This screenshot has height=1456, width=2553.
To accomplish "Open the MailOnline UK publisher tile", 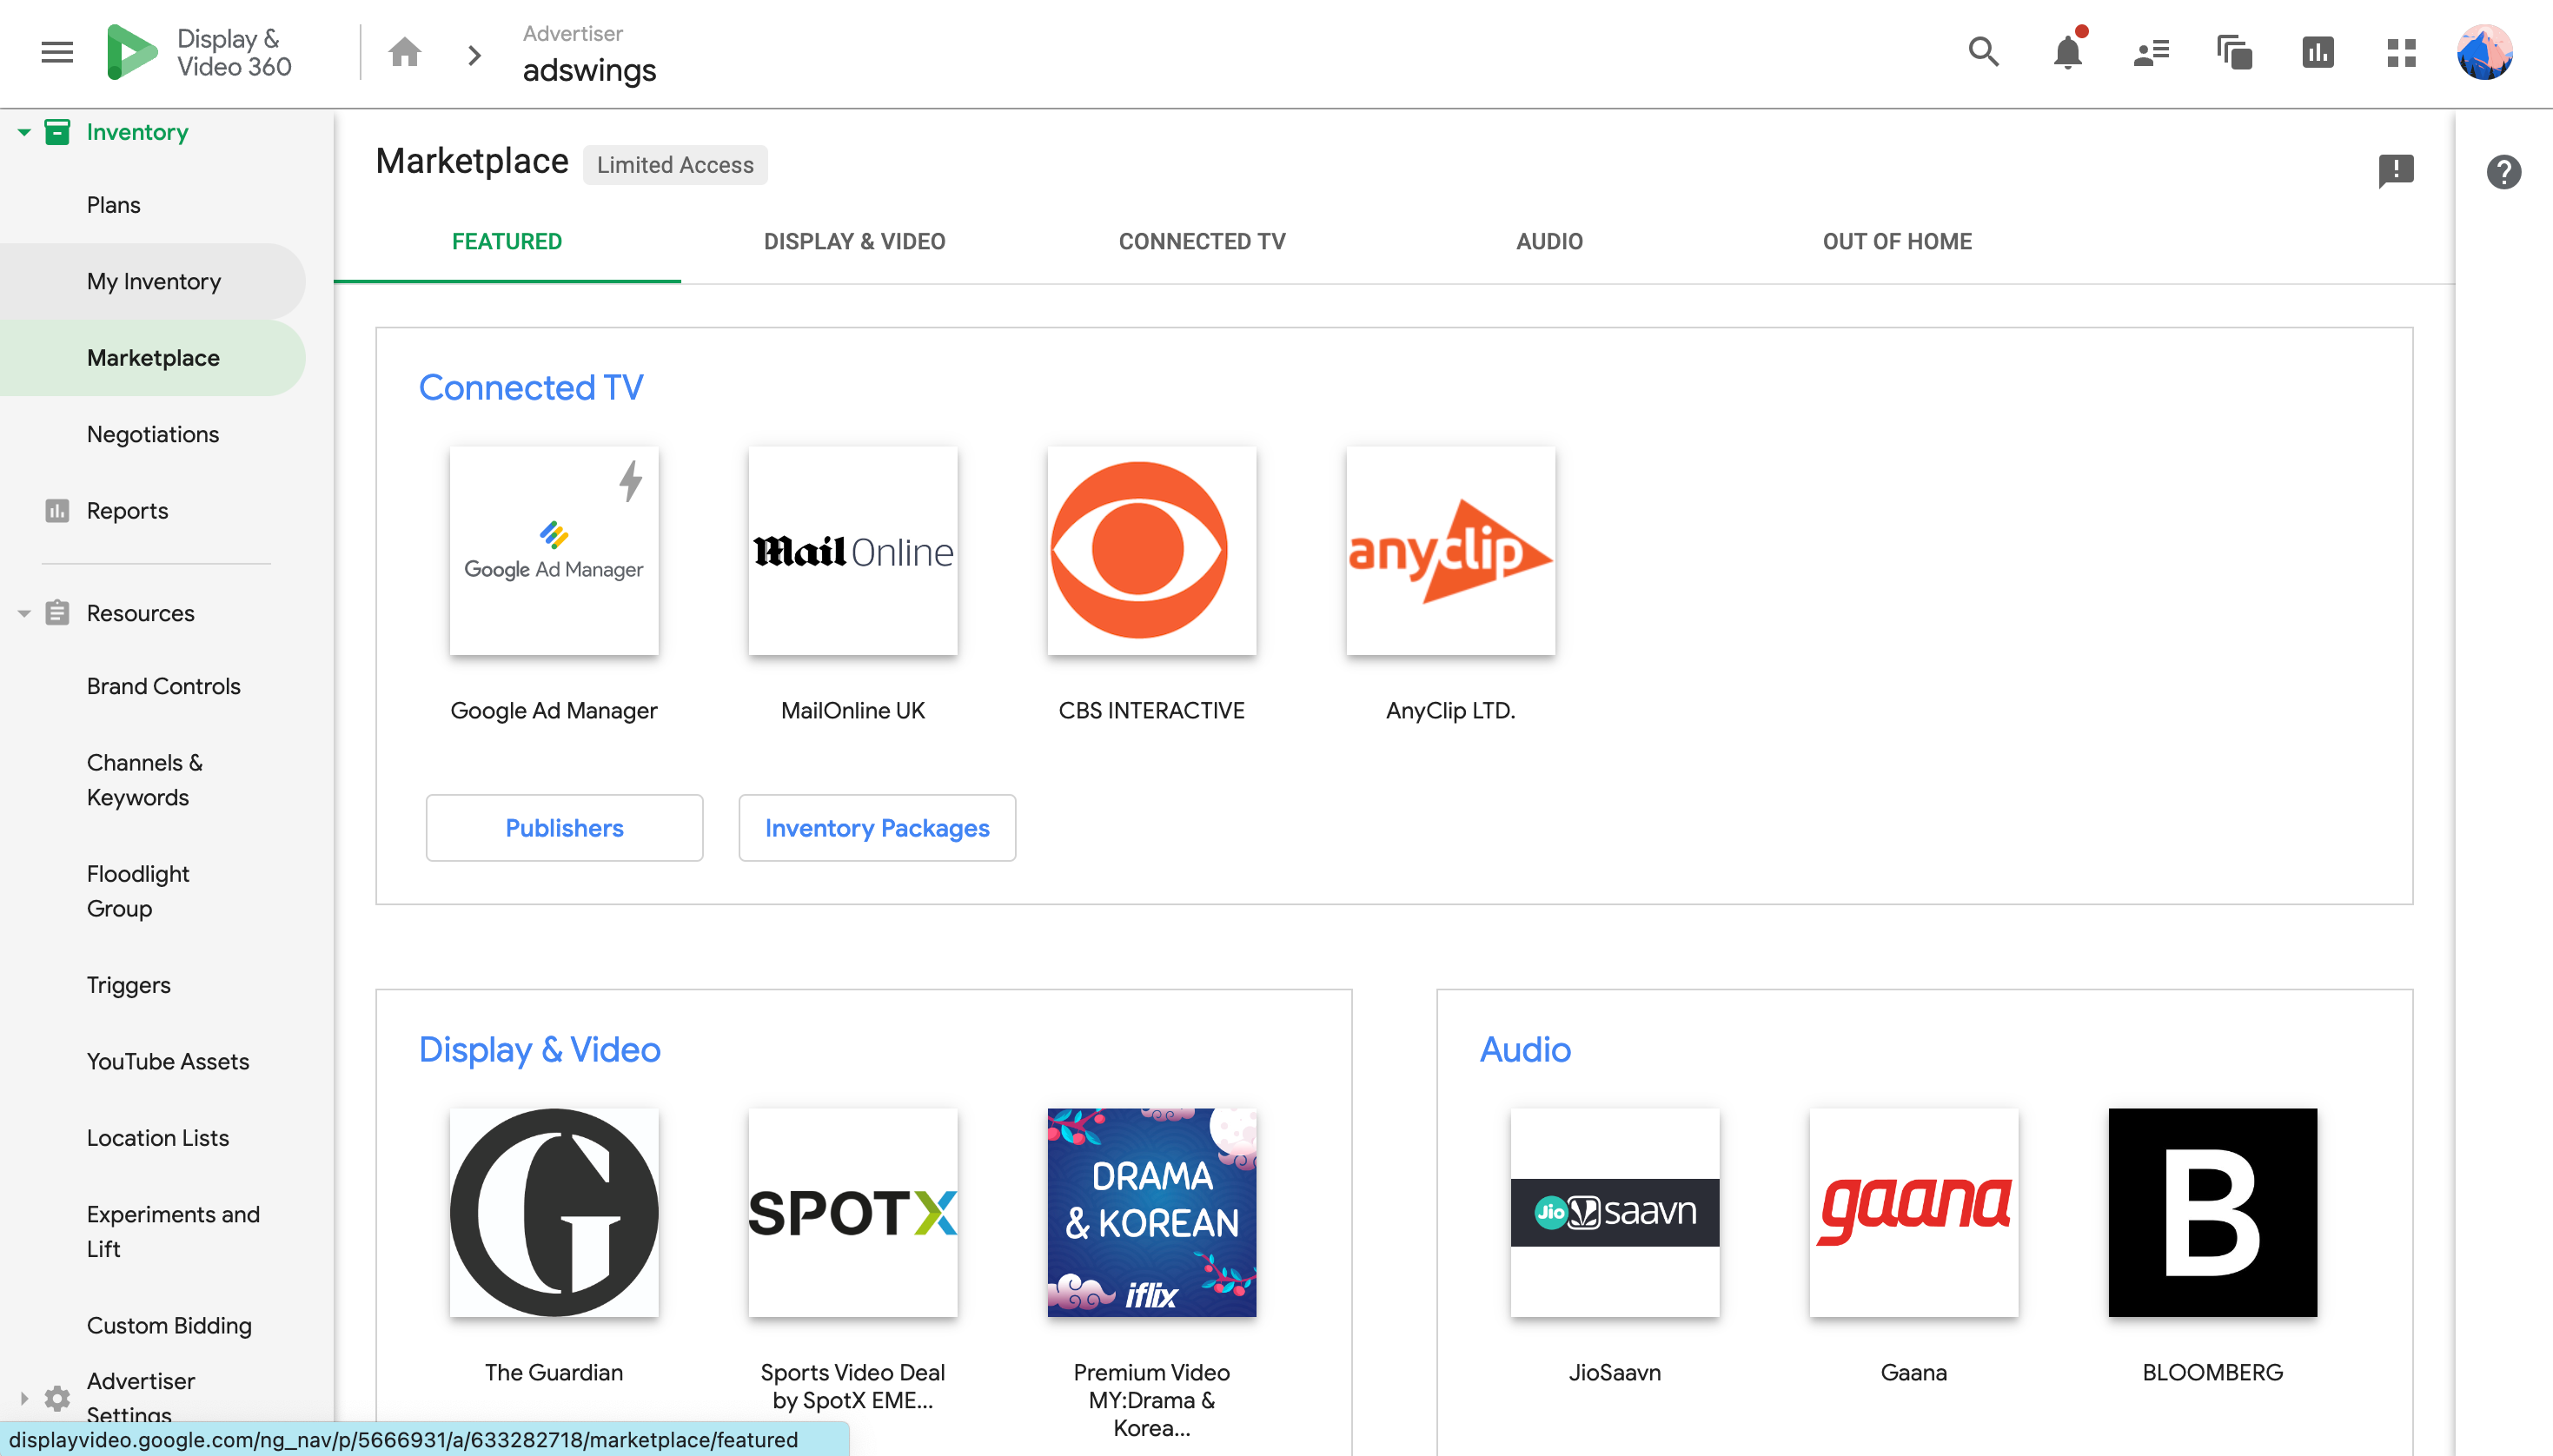I will tap(853, 551).
